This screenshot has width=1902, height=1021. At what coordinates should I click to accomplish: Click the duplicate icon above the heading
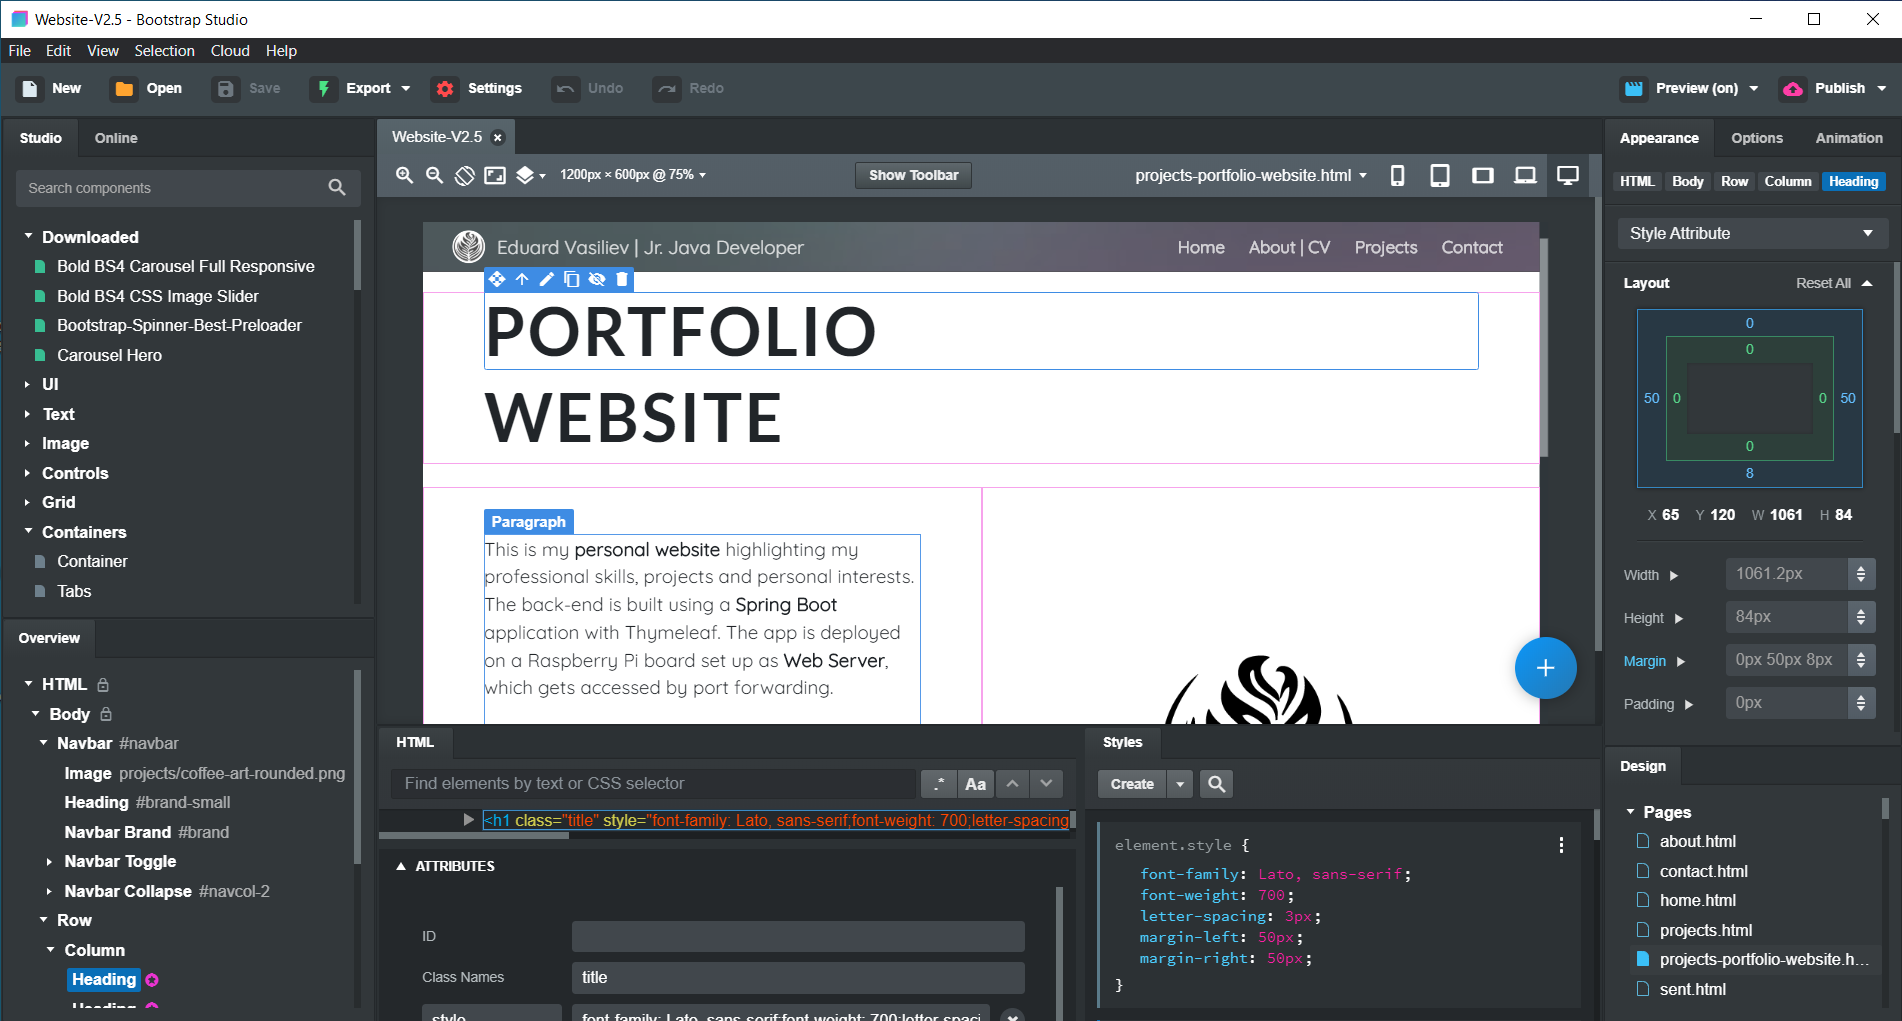(571, 280)
